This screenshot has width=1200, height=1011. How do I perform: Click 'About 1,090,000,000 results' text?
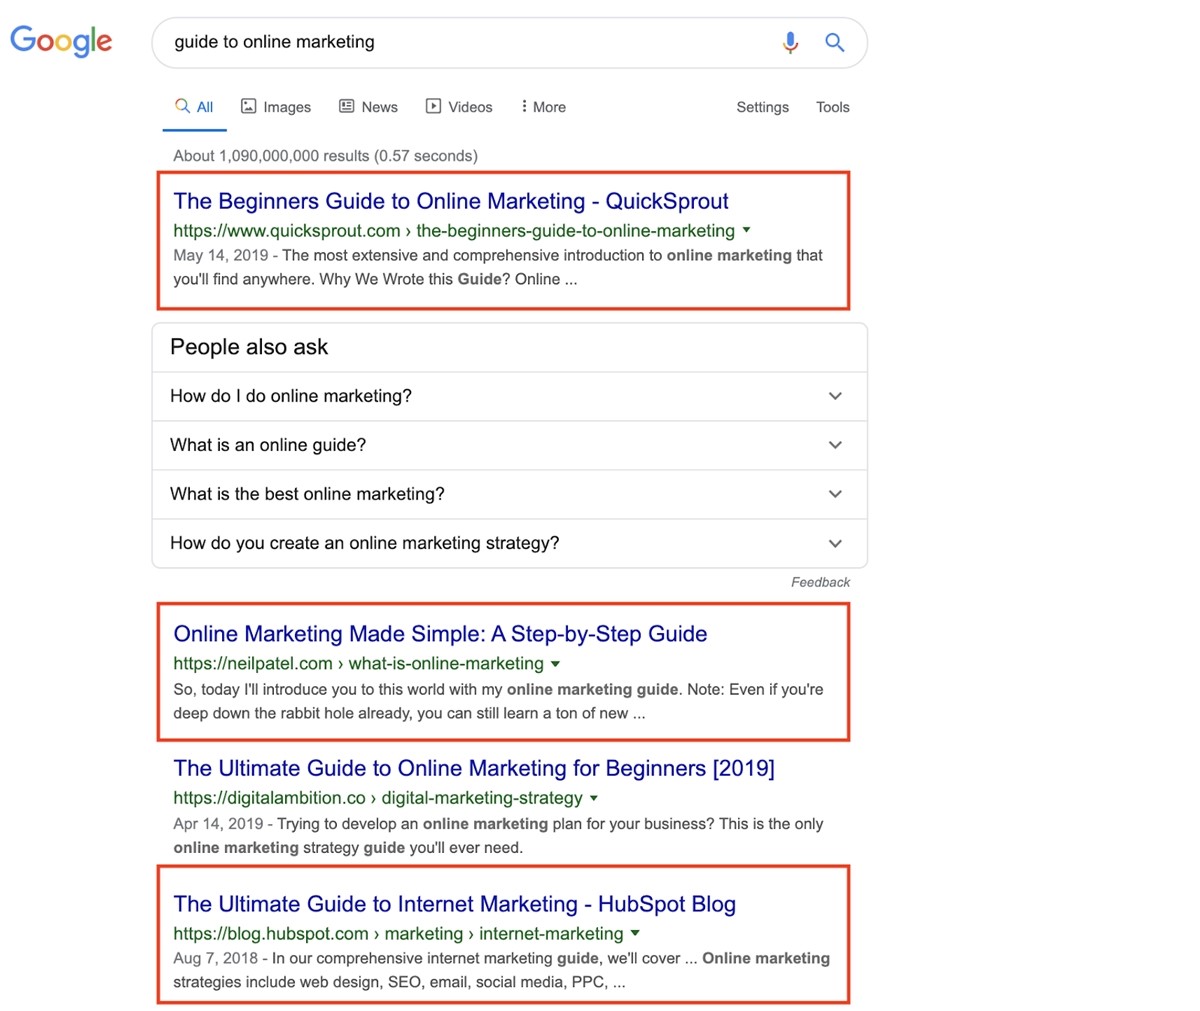[325, 156]
